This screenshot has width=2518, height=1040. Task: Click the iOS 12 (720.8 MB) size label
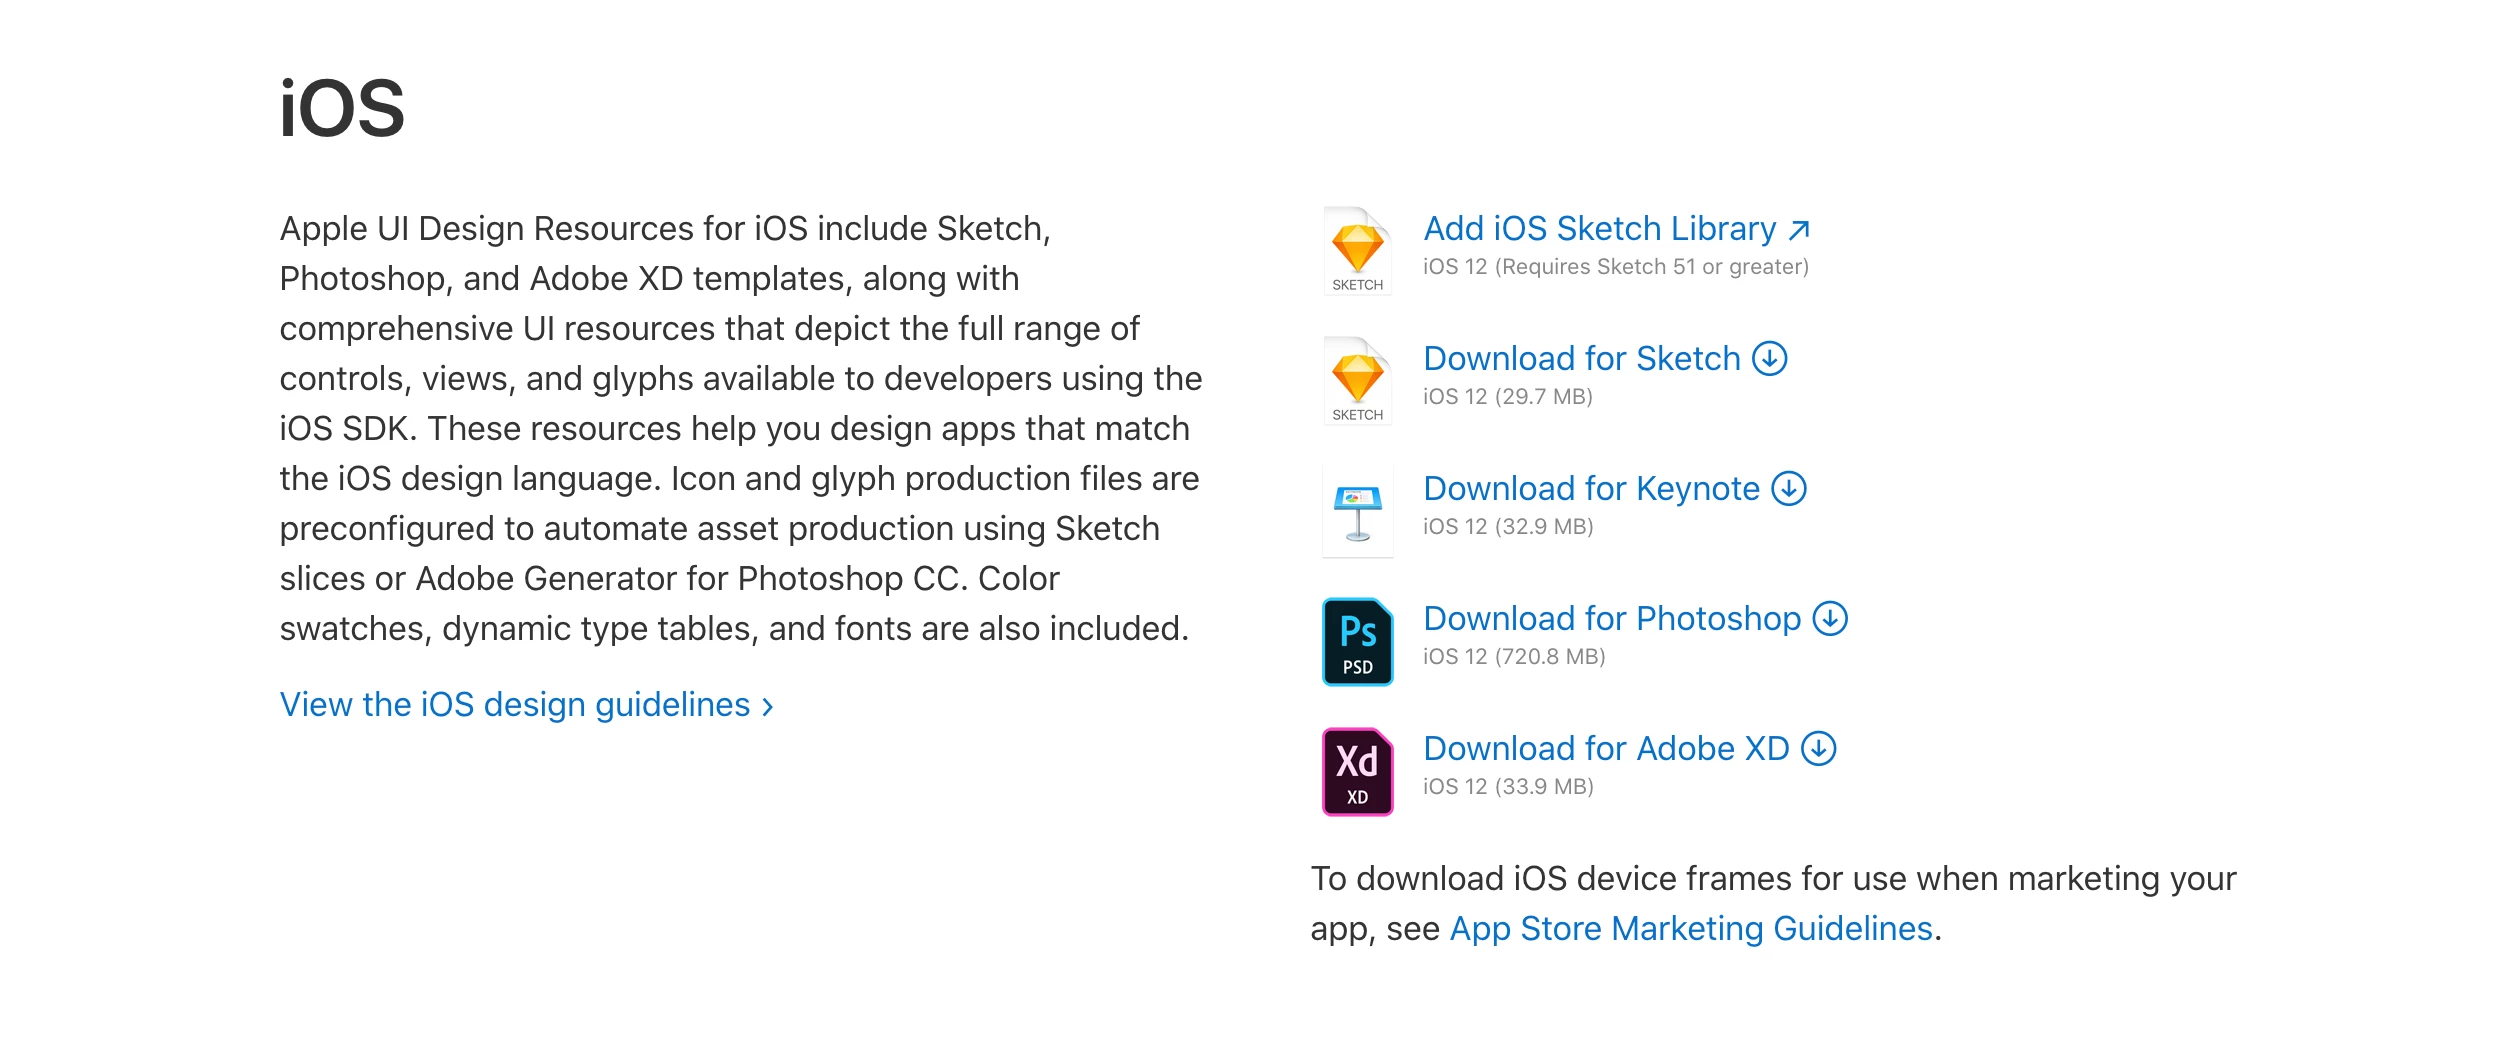point(1513,657)
